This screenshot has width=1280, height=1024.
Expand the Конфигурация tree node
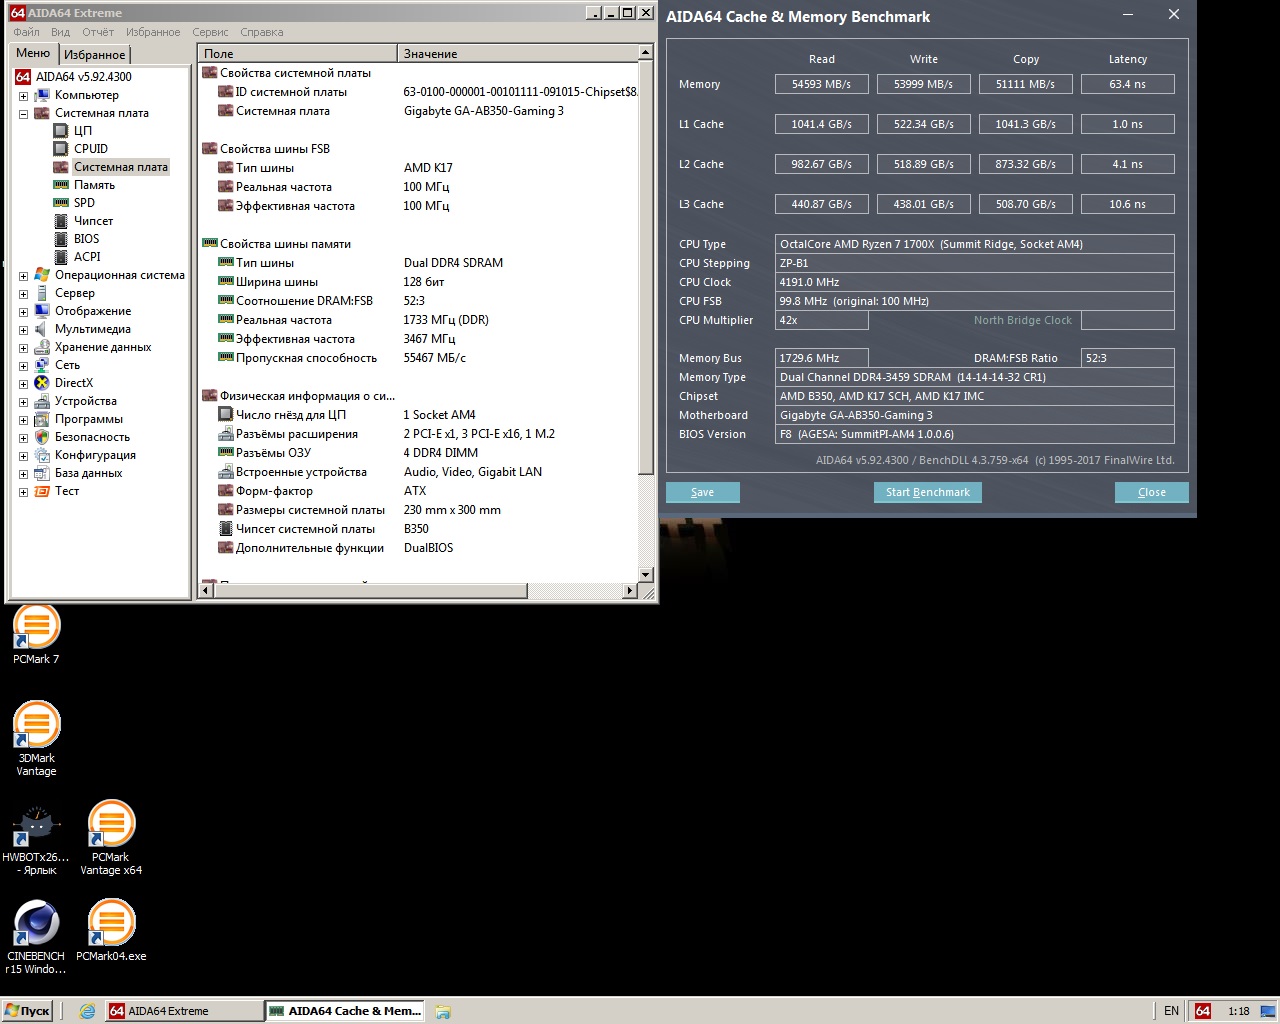click(23, 456)
